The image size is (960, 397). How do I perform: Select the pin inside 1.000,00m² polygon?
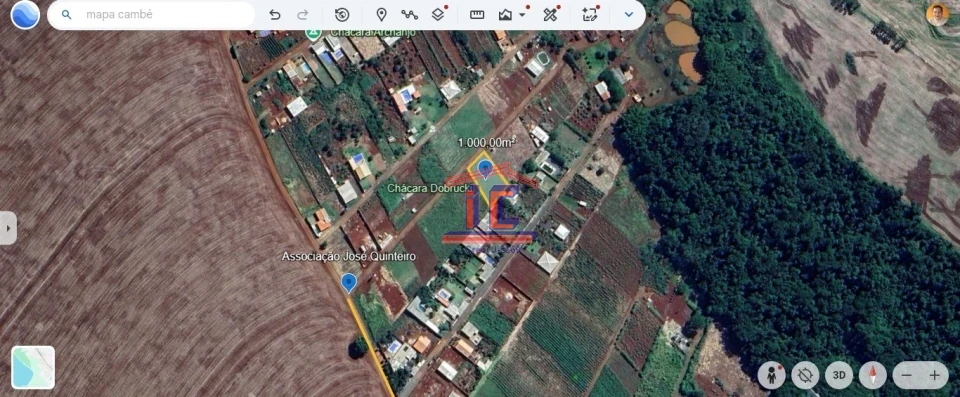coord(486,168)
